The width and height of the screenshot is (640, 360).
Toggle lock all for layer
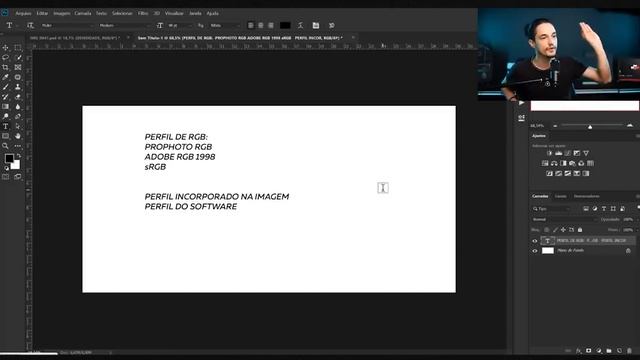coord(580,230)
